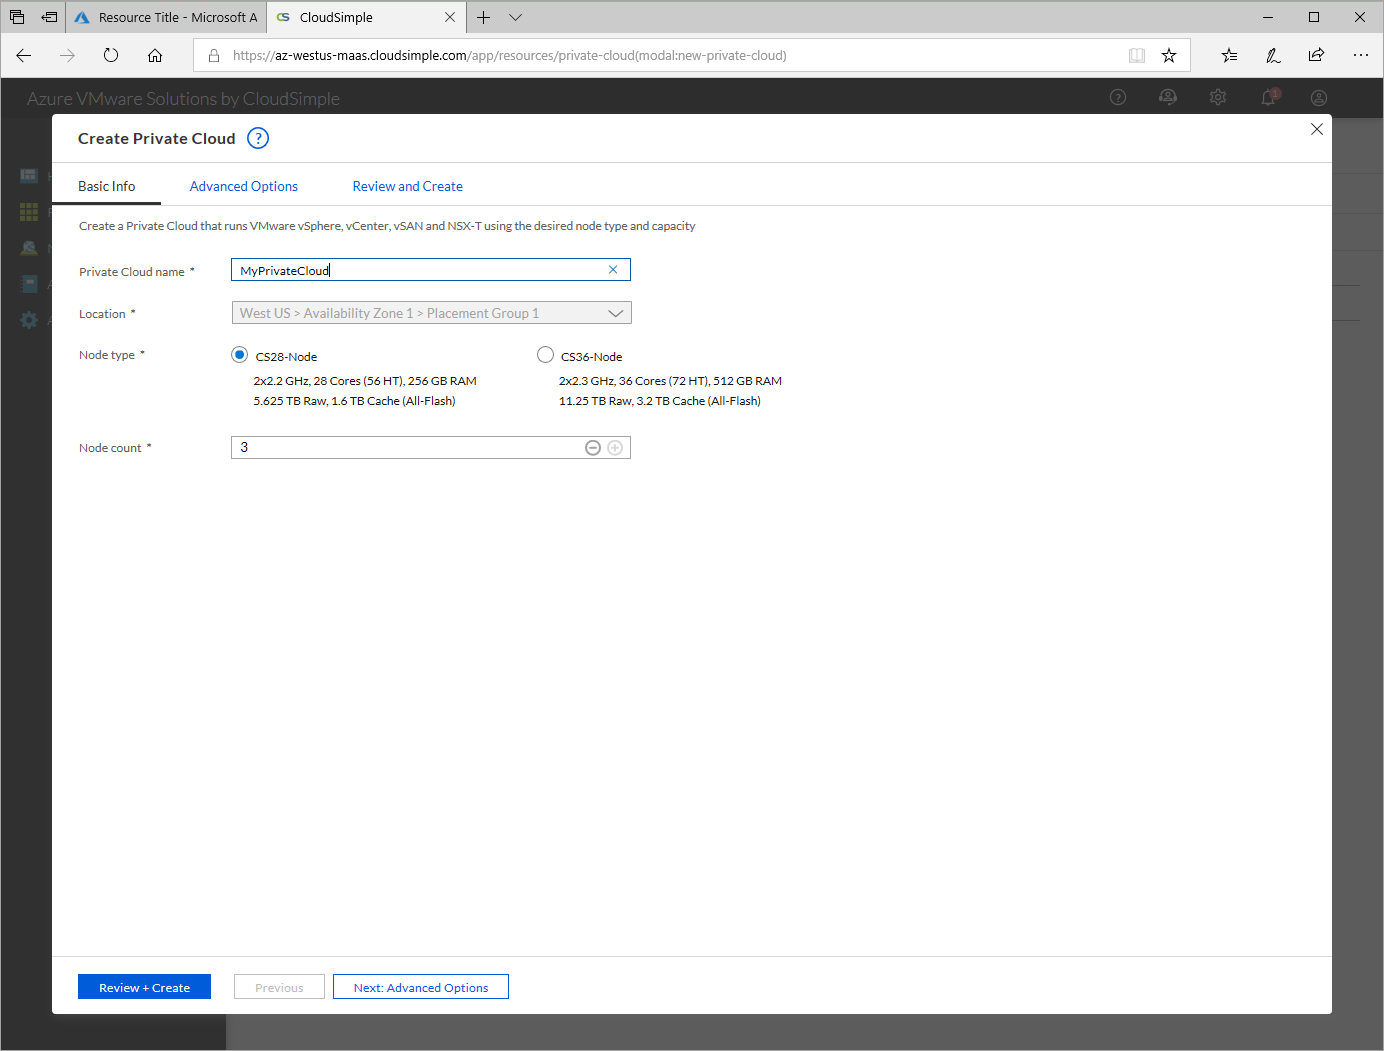Open the support agent icon in the top bar
This screenshot has height=1051, width=1384.
pos(1167,97)
